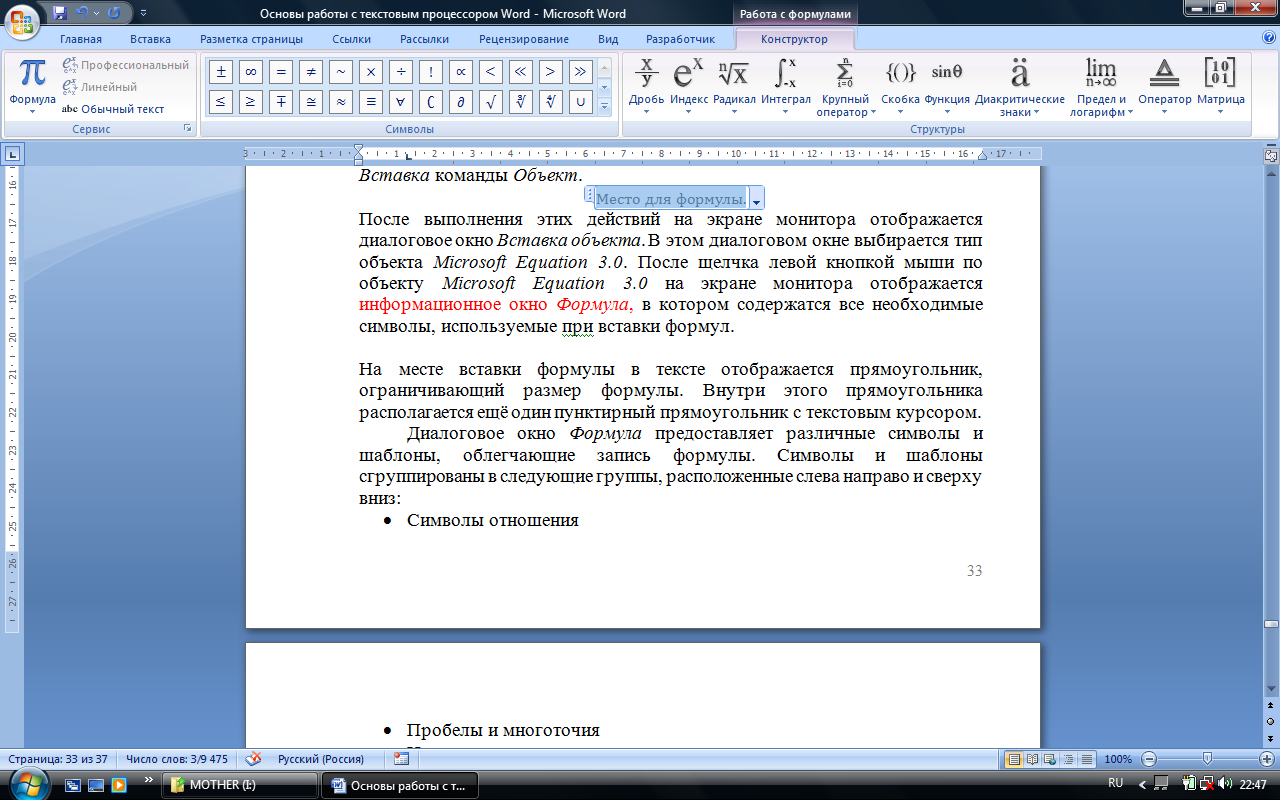Open Word Help question mark icon

[1269, 38]
